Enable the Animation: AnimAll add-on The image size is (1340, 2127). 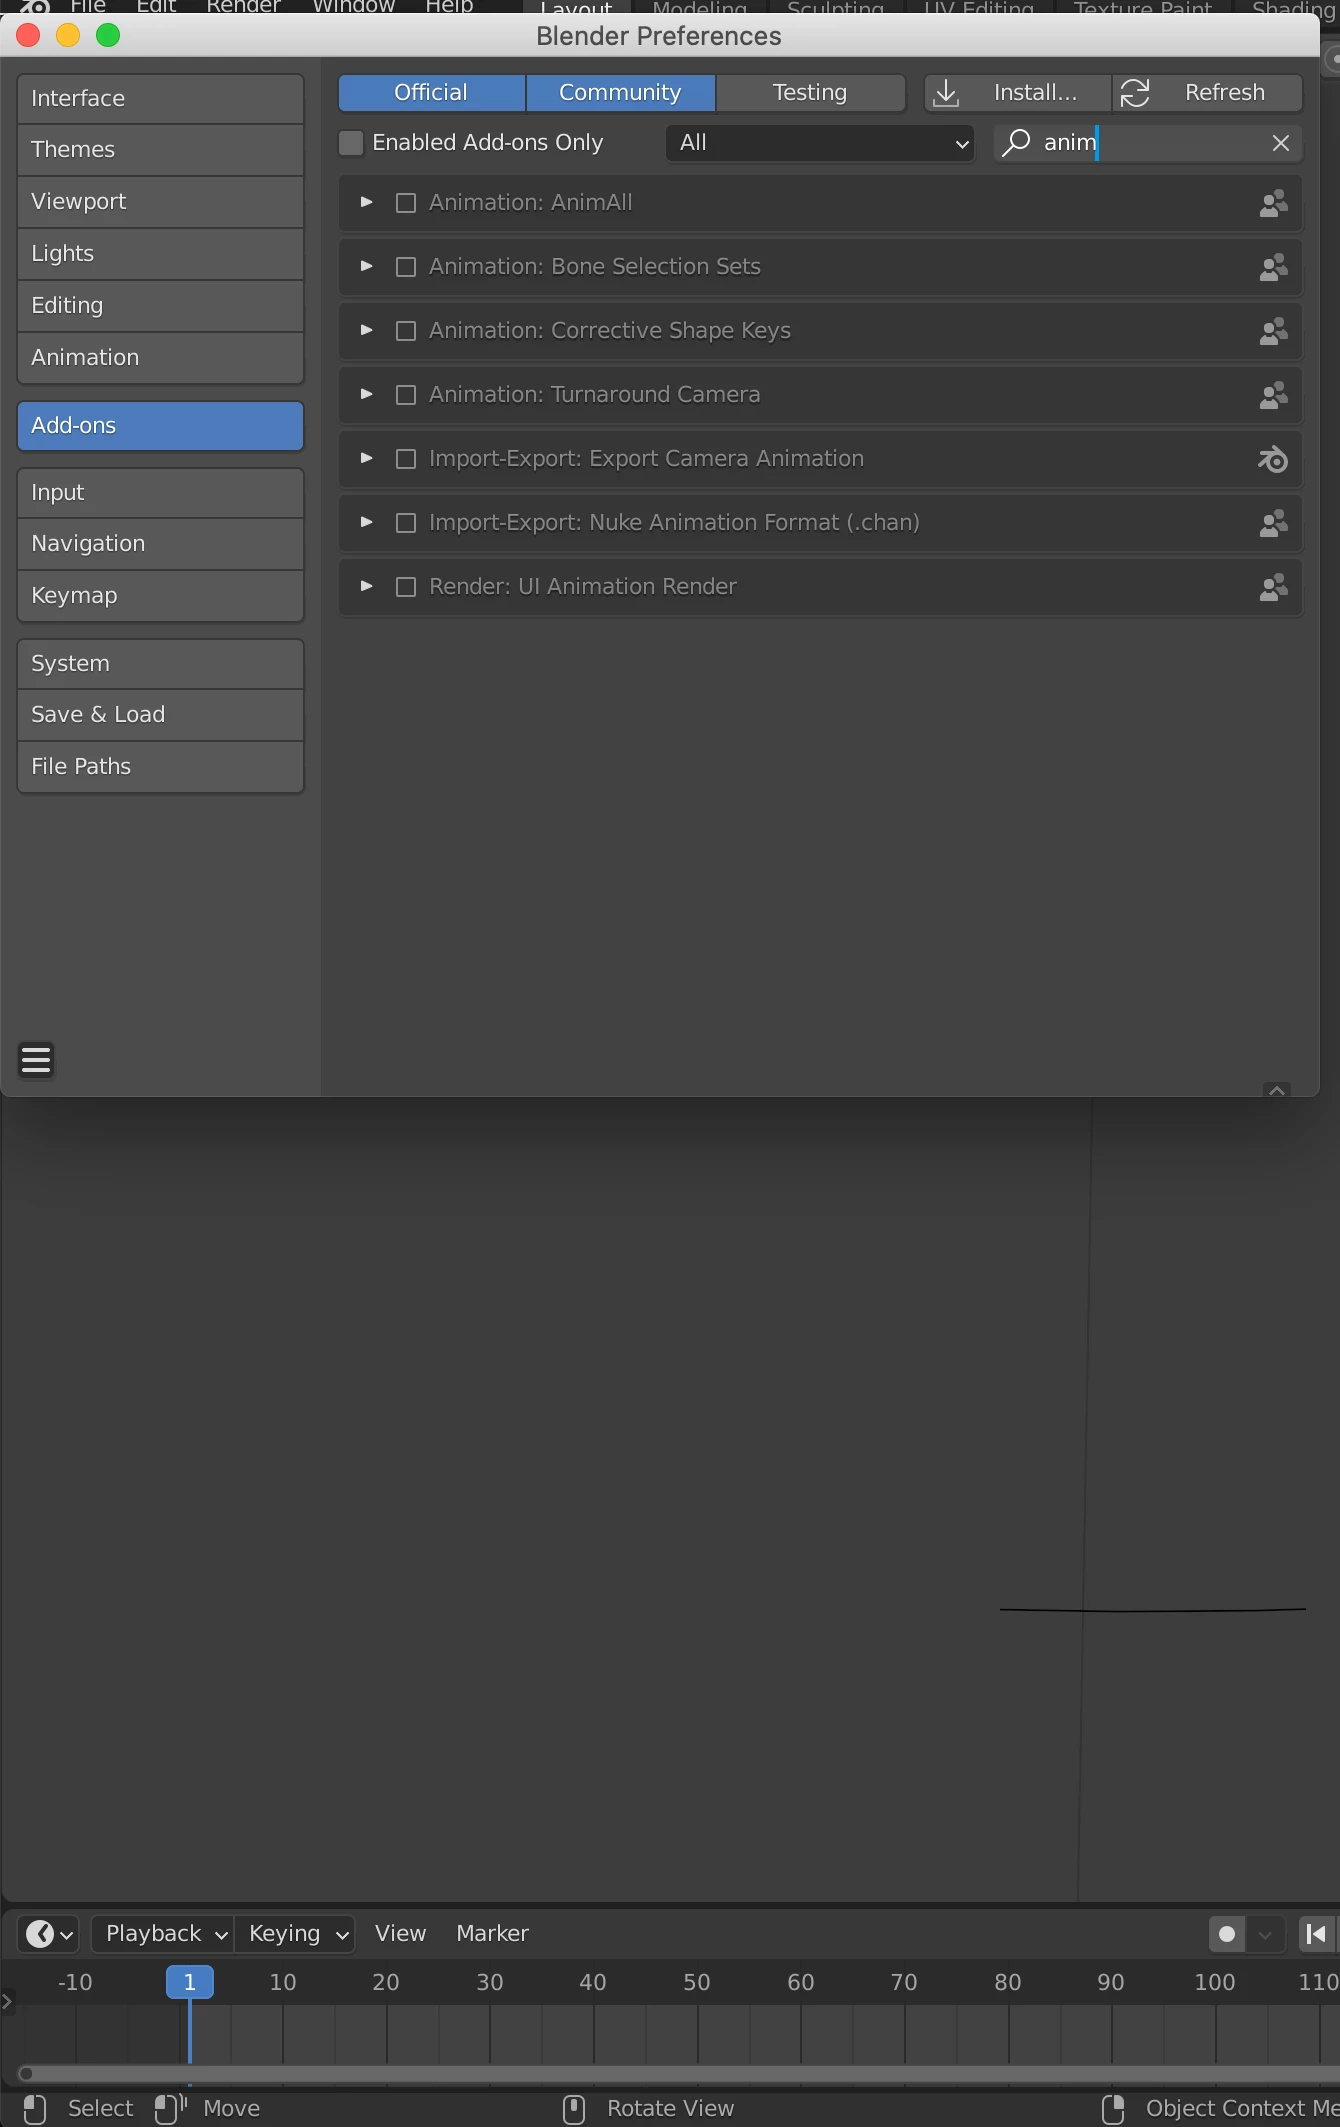[406, 203]
